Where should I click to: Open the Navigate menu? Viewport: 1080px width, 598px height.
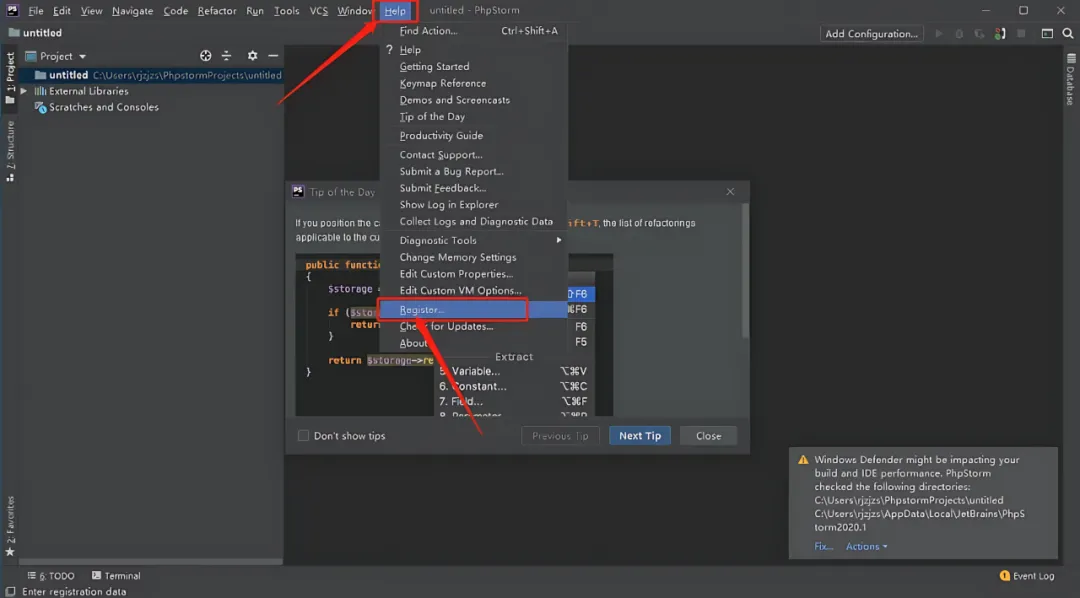pyautogui.click(x=132, y=10)
